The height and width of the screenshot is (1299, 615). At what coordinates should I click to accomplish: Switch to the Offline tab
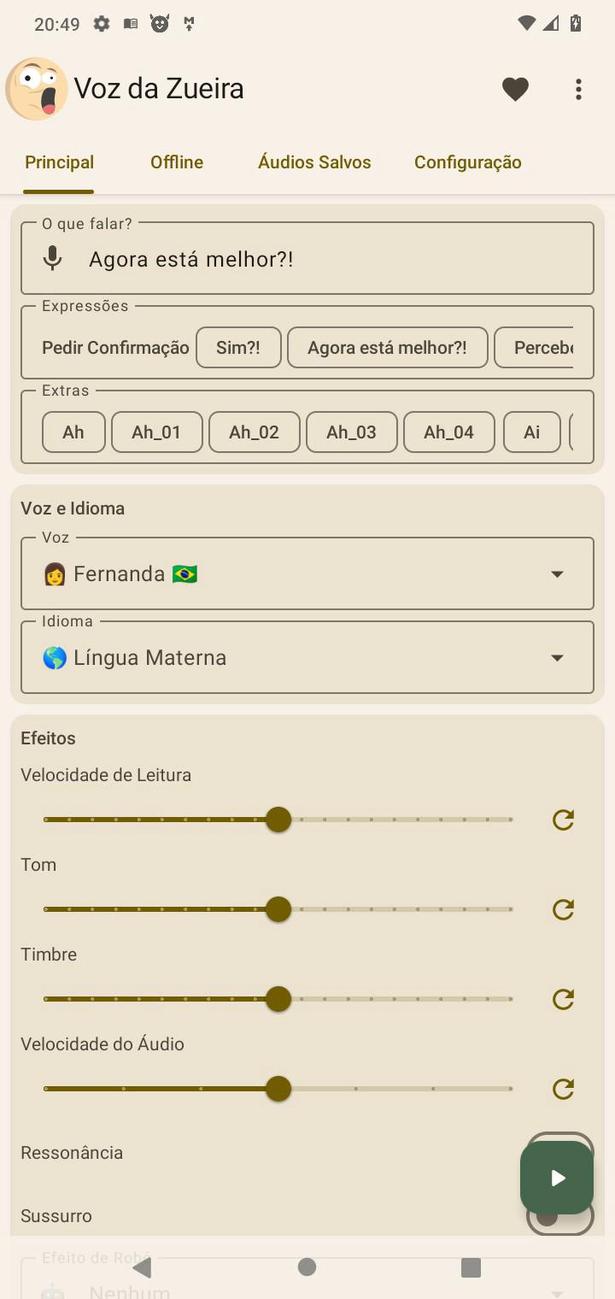click(x=176, y=162)
